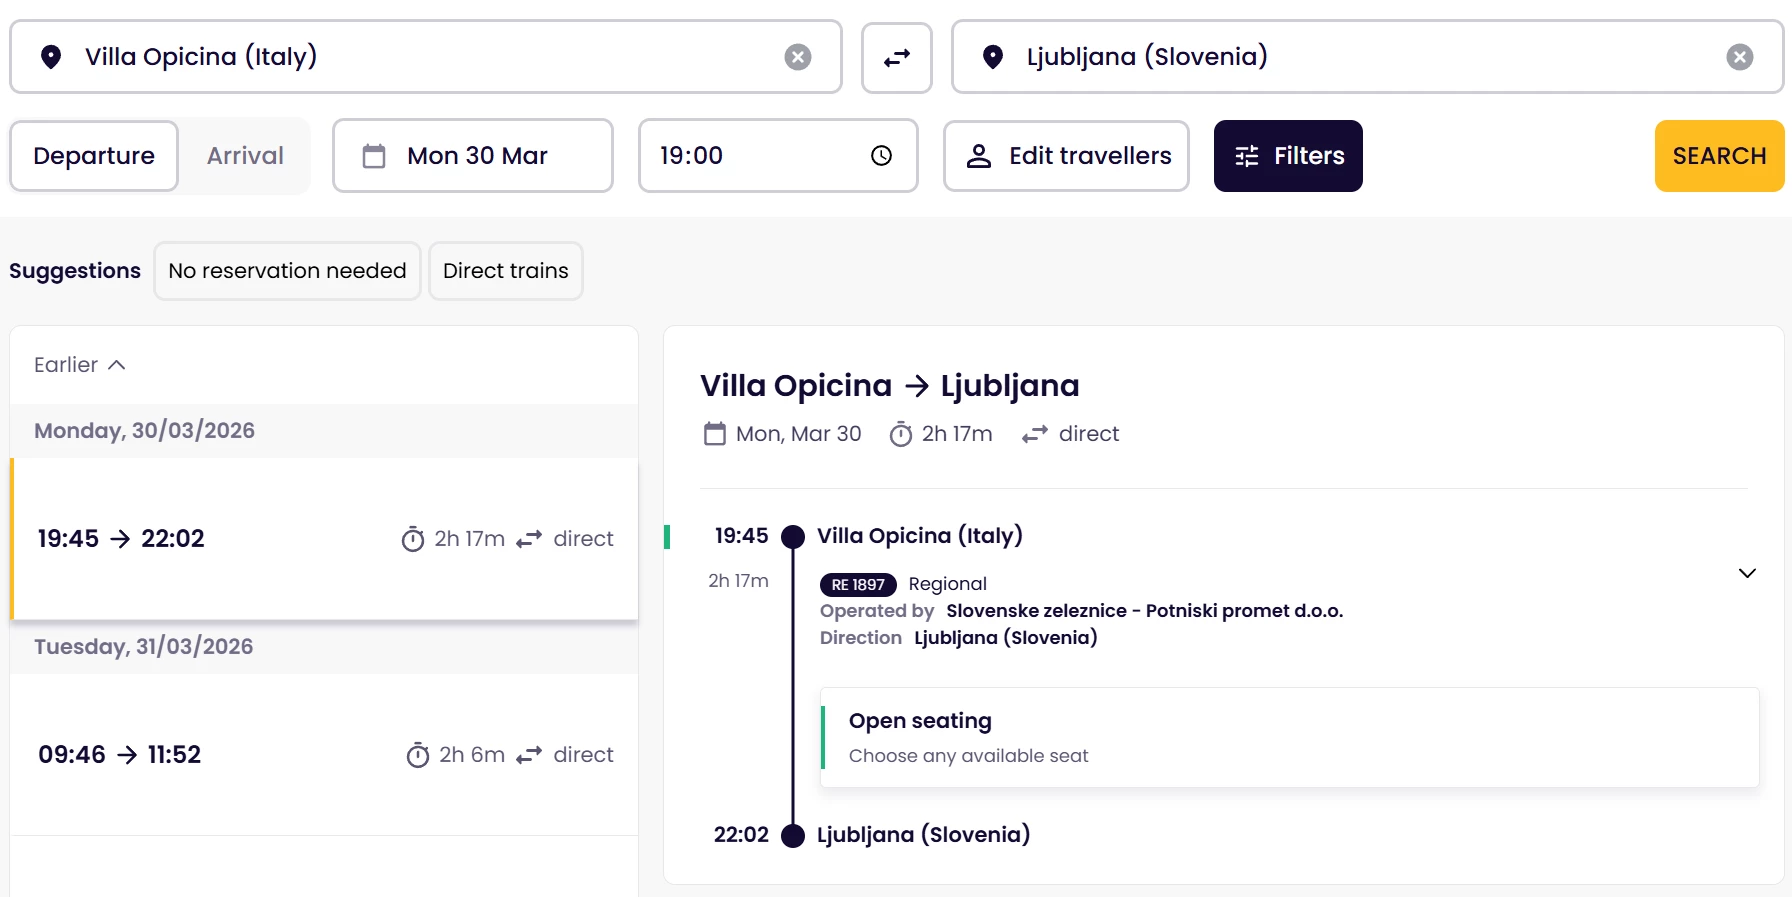Screen dimensions: 1792x897
Task: Click the calendar icon beside Mon 30 Mar
Action: 374,156
